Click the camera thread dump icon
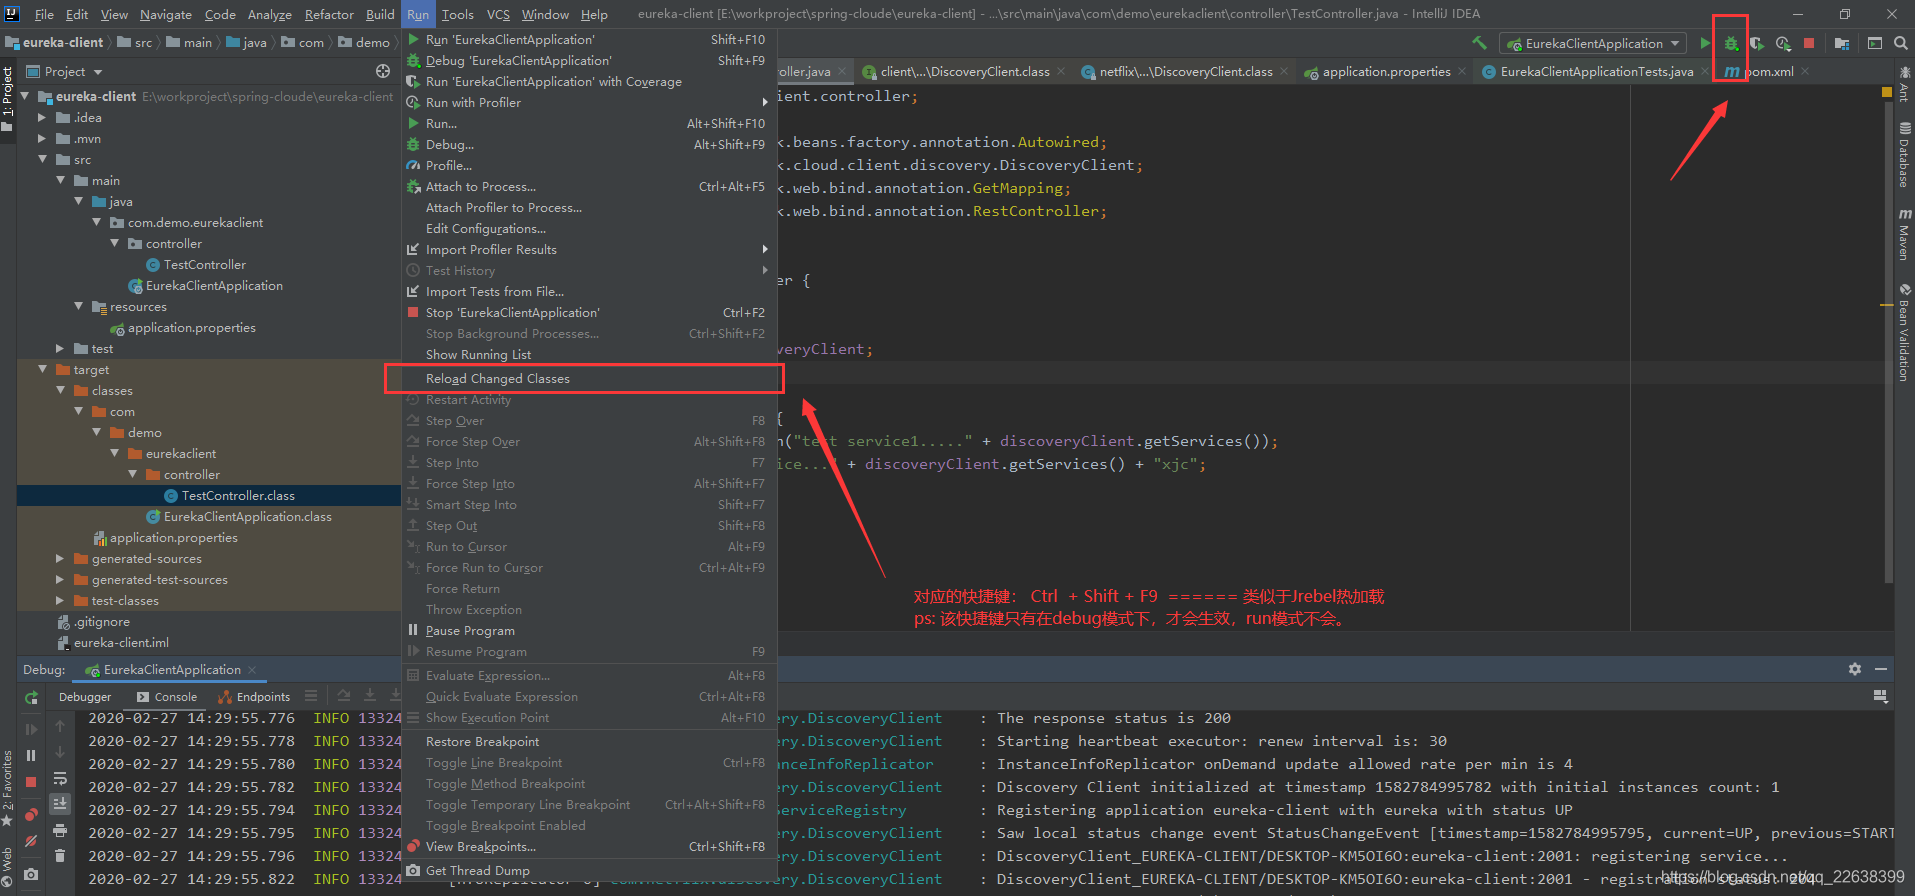1915x896 pixels. click(x=31, y=874)
